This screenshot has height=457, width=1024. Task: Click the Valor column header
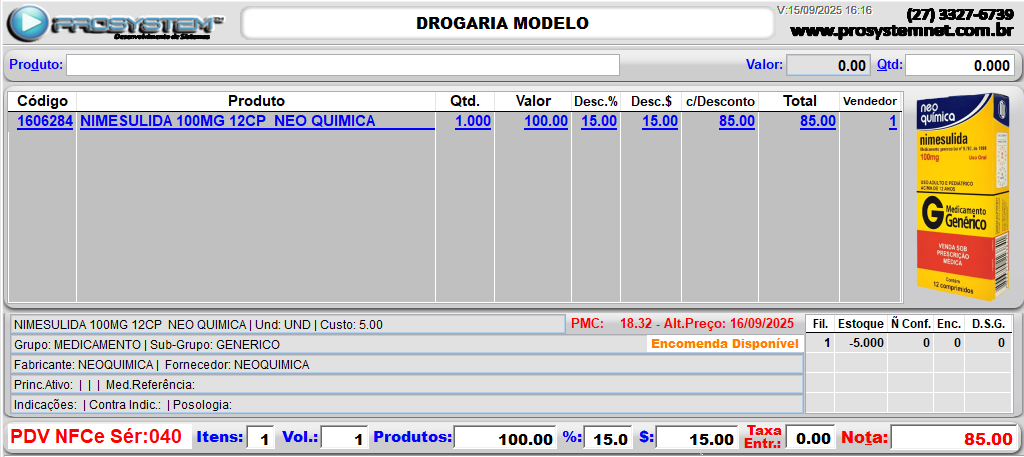pos(533,101)
